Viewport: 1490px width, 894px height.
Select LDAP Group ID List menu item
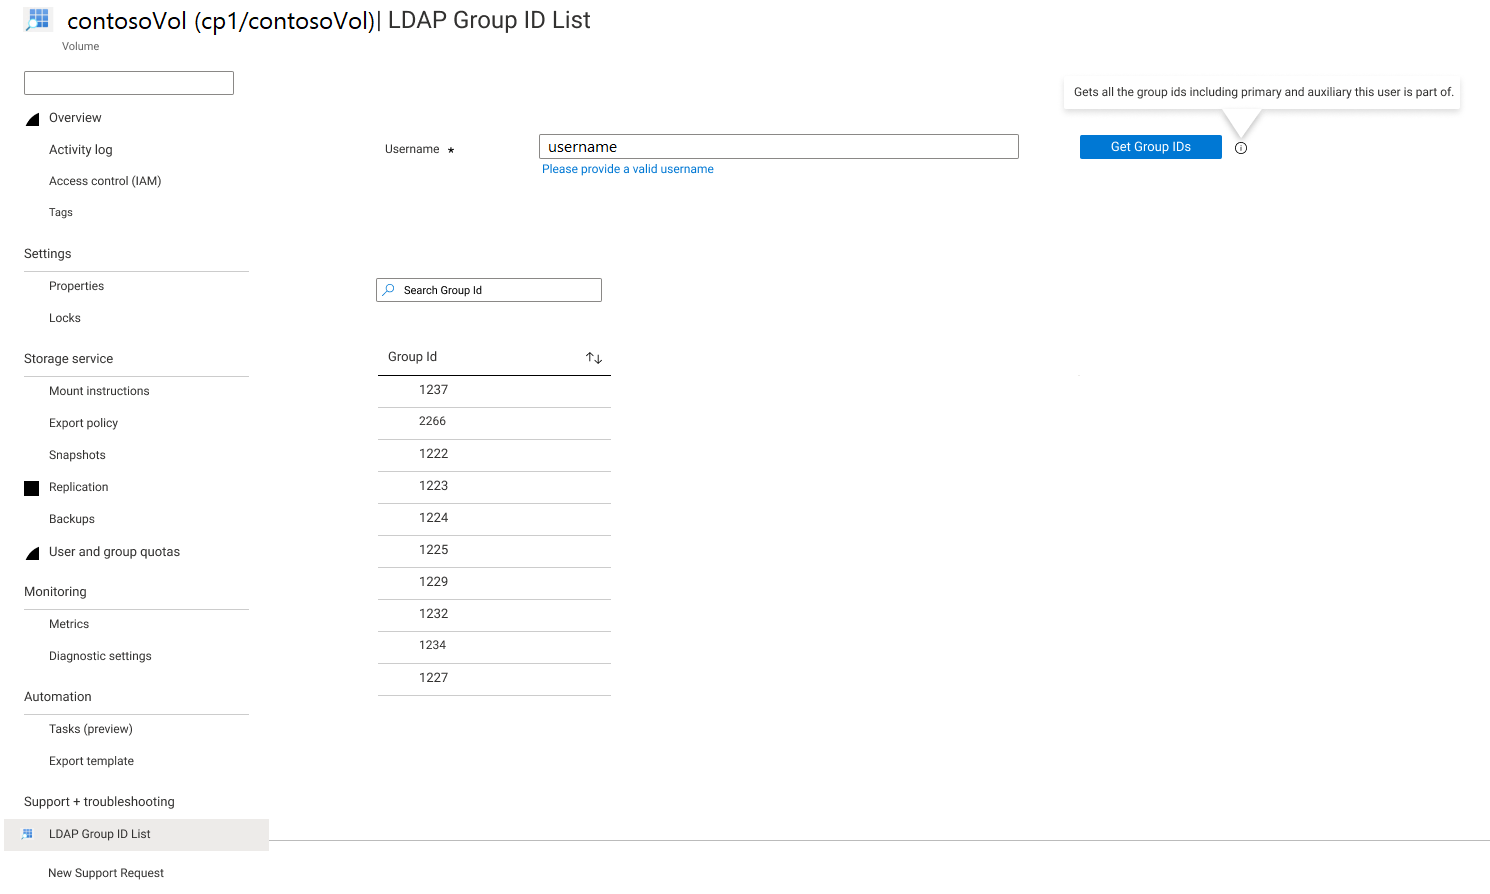point(136,835)
